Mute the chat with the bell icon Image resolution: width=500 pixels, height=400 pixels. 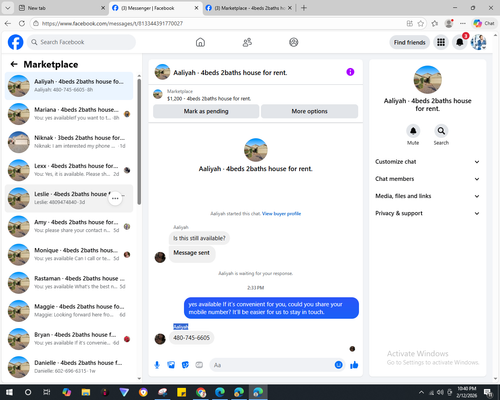(413, 131)
